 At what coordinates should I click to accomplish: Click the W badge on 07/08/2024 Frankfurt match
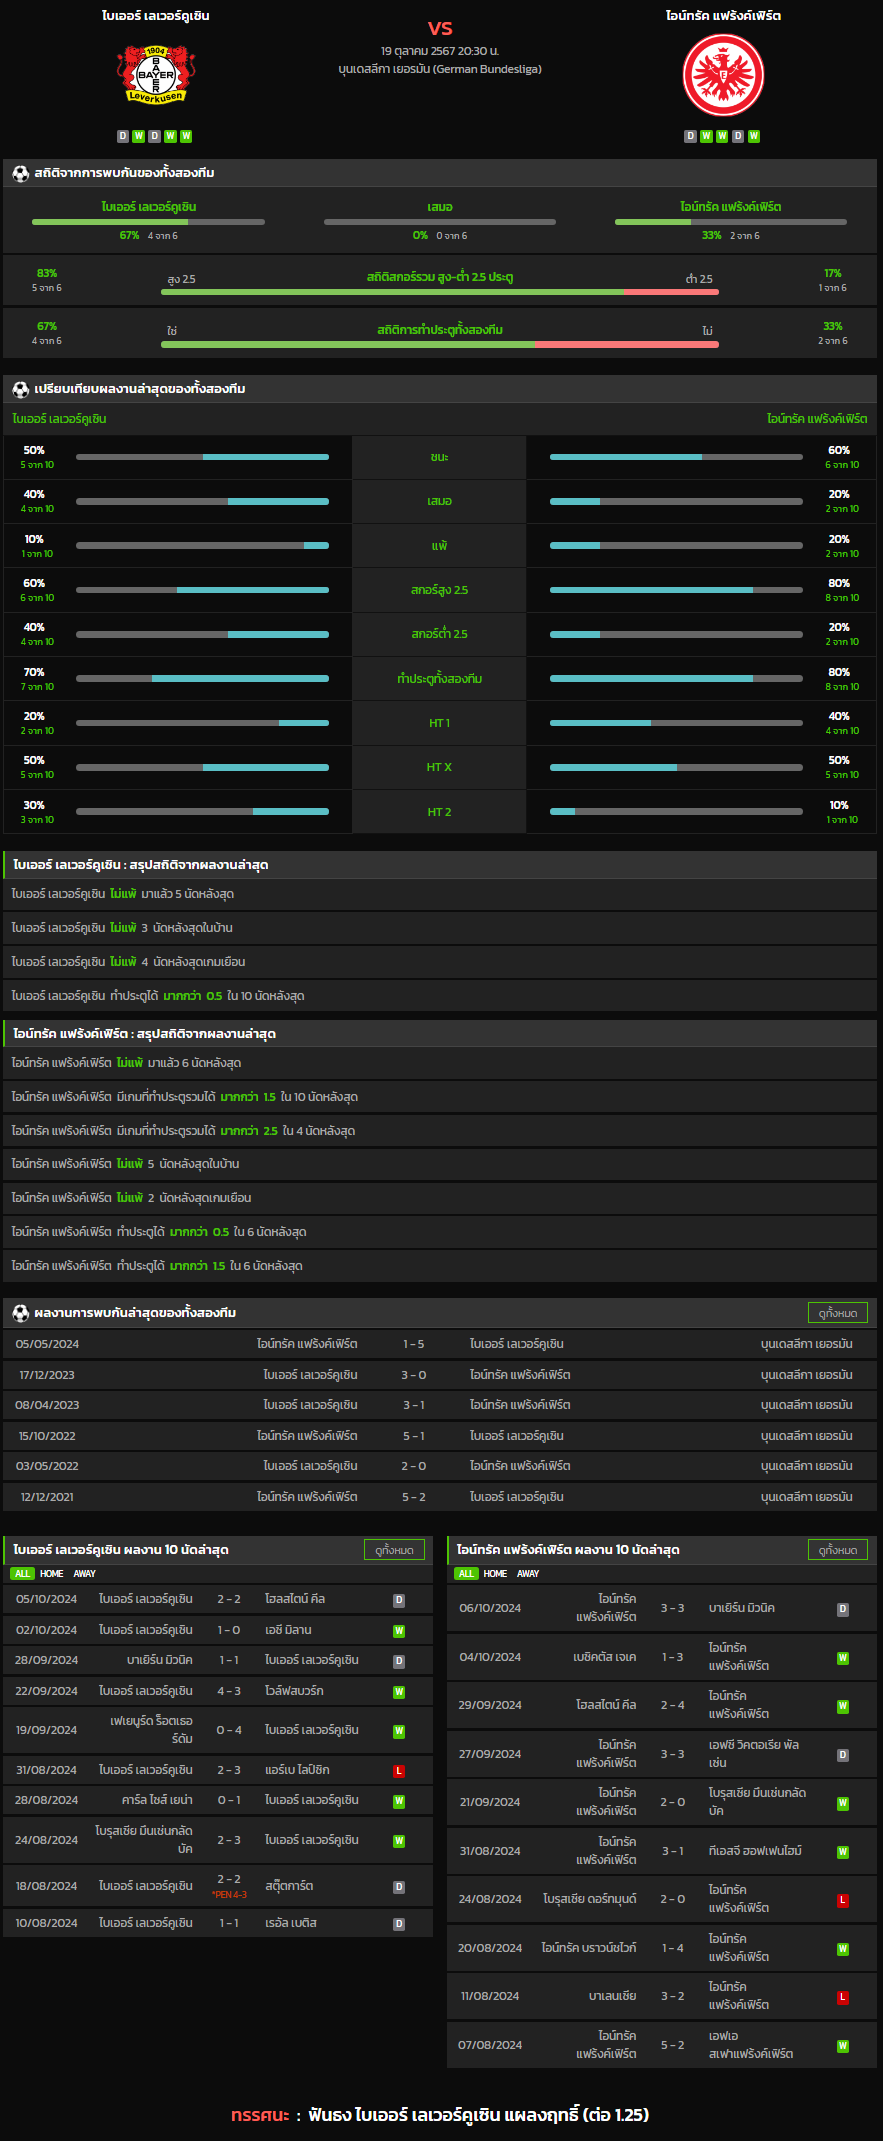pyautogui.click(x=843, y=2046)
